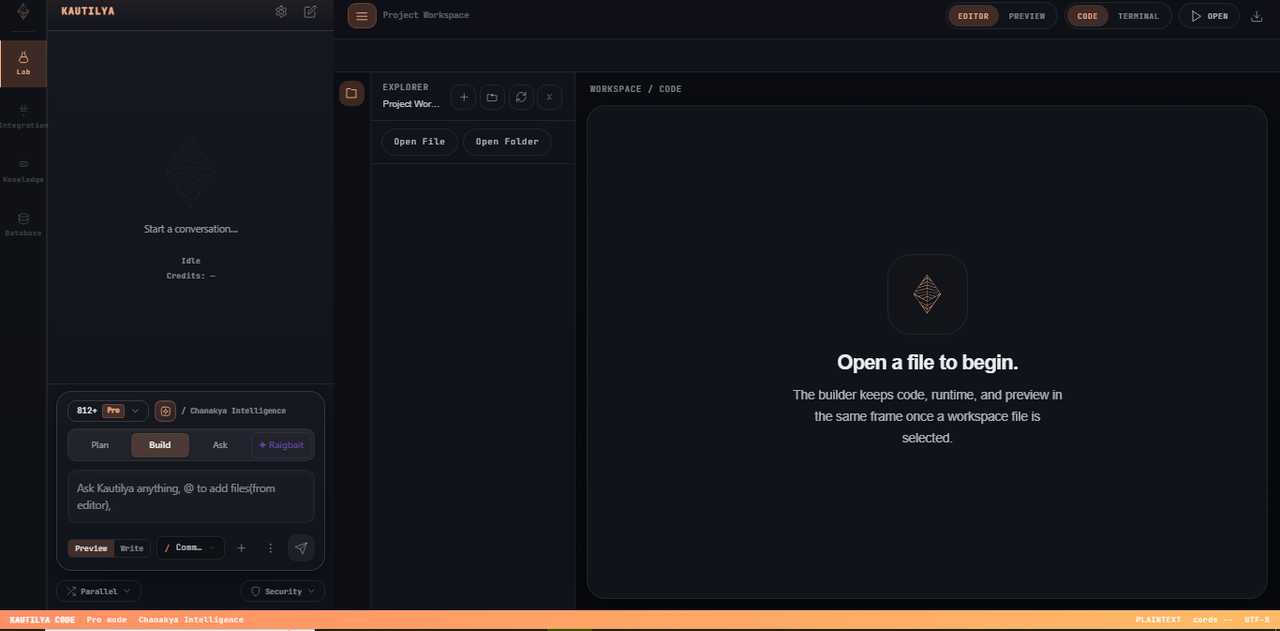Open the Lab section in sidebar
Screen dimensions: 1280x631
pyautogui.click(x=23, y=64)
